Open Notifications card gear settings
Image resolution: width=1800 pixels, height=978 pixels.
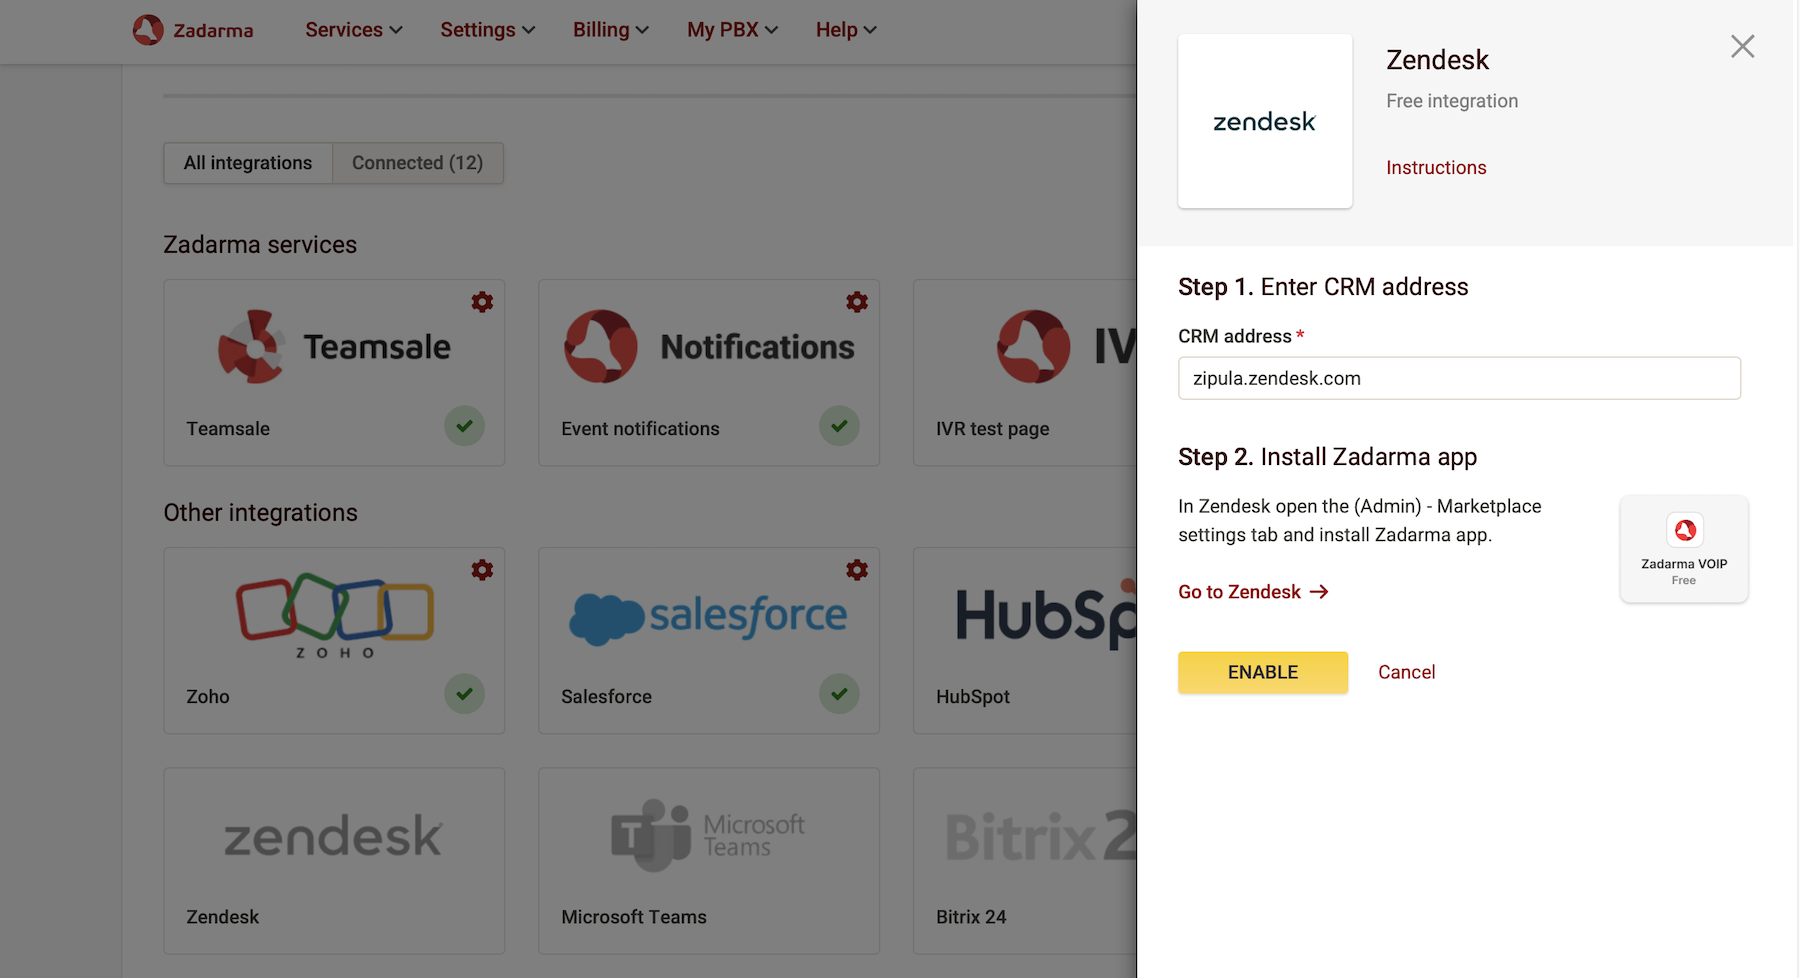[857, 302]
